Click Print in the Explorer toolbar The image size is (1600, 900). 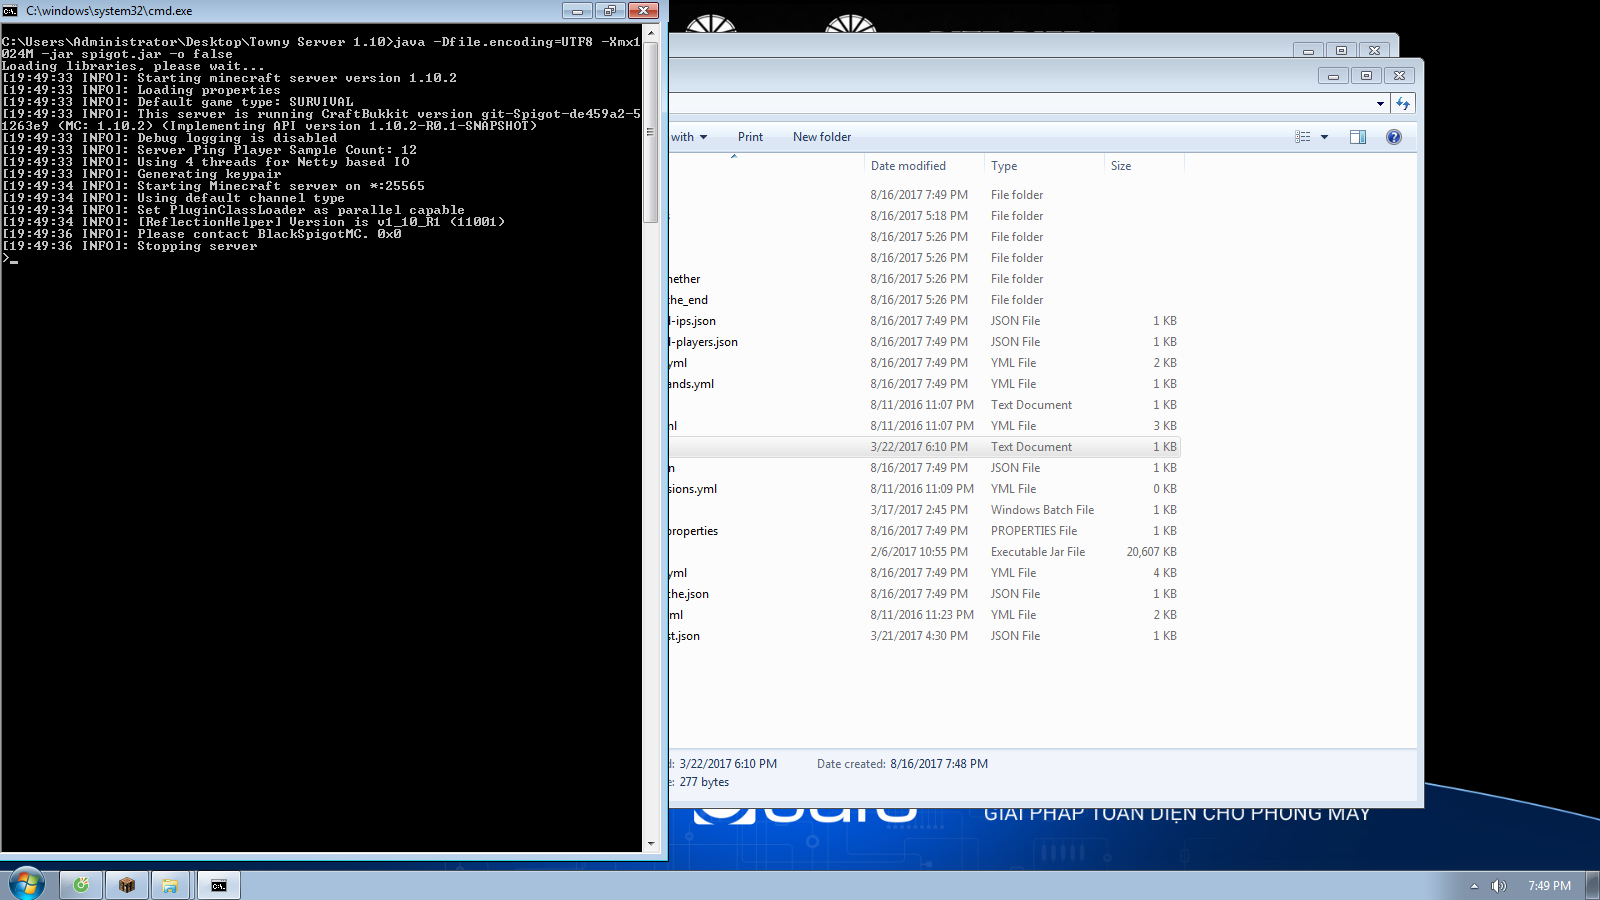(750, 137)
